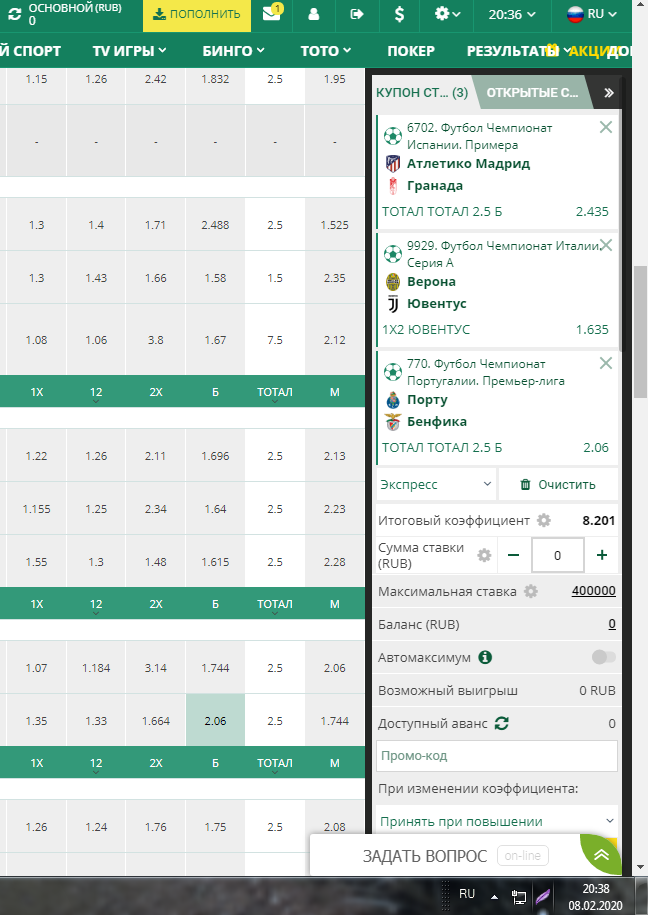Viewport: 648px width, 915px height.
Task: Expand the Экспресс bet type dropdown
Action: pos(436,484)
